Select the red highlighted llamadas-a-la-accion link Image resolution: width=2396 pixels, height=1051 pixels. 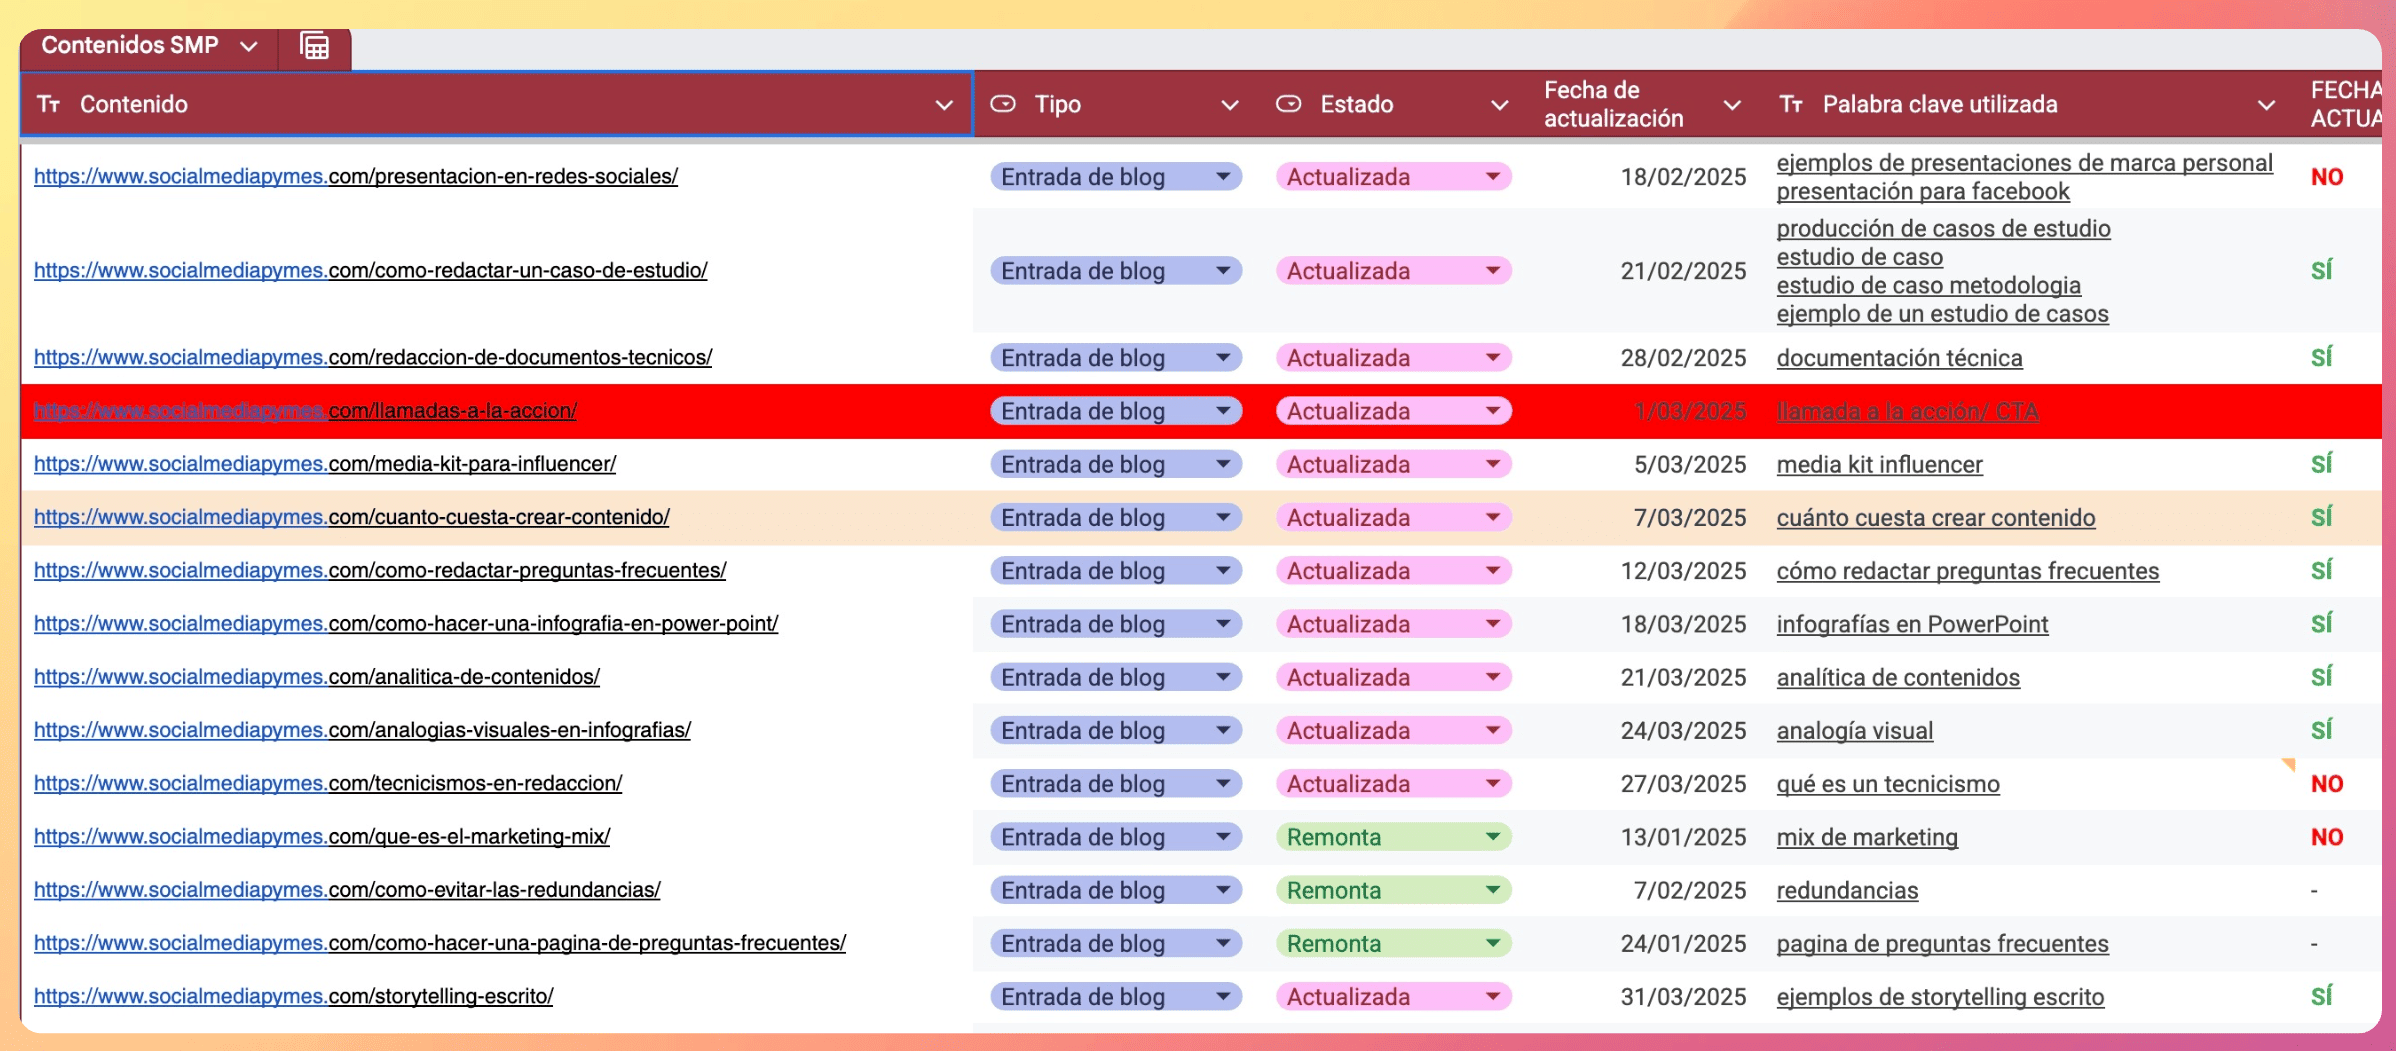[304, 411]
